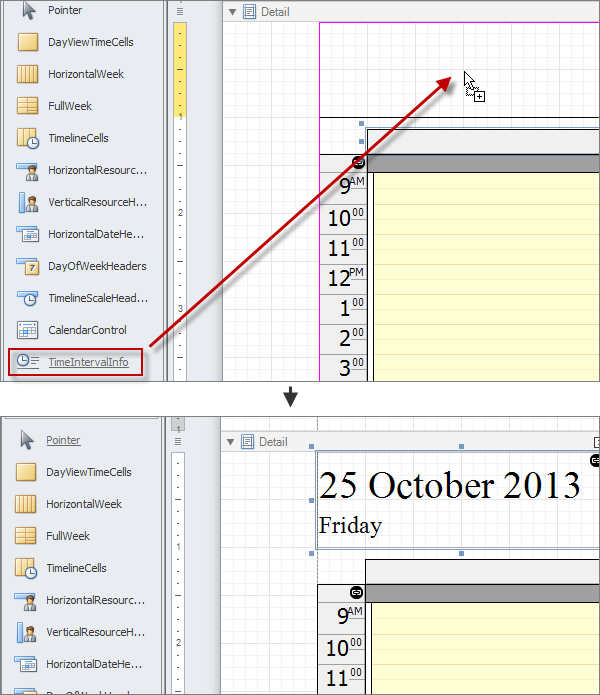Open smart tag on the upper time ruler
This screenshot has width=600, height=695.
coord(358,162)
